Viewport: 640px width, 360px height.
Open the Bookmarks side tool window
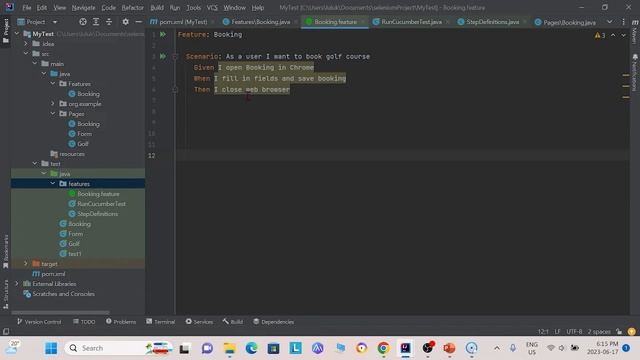(6, 251)
